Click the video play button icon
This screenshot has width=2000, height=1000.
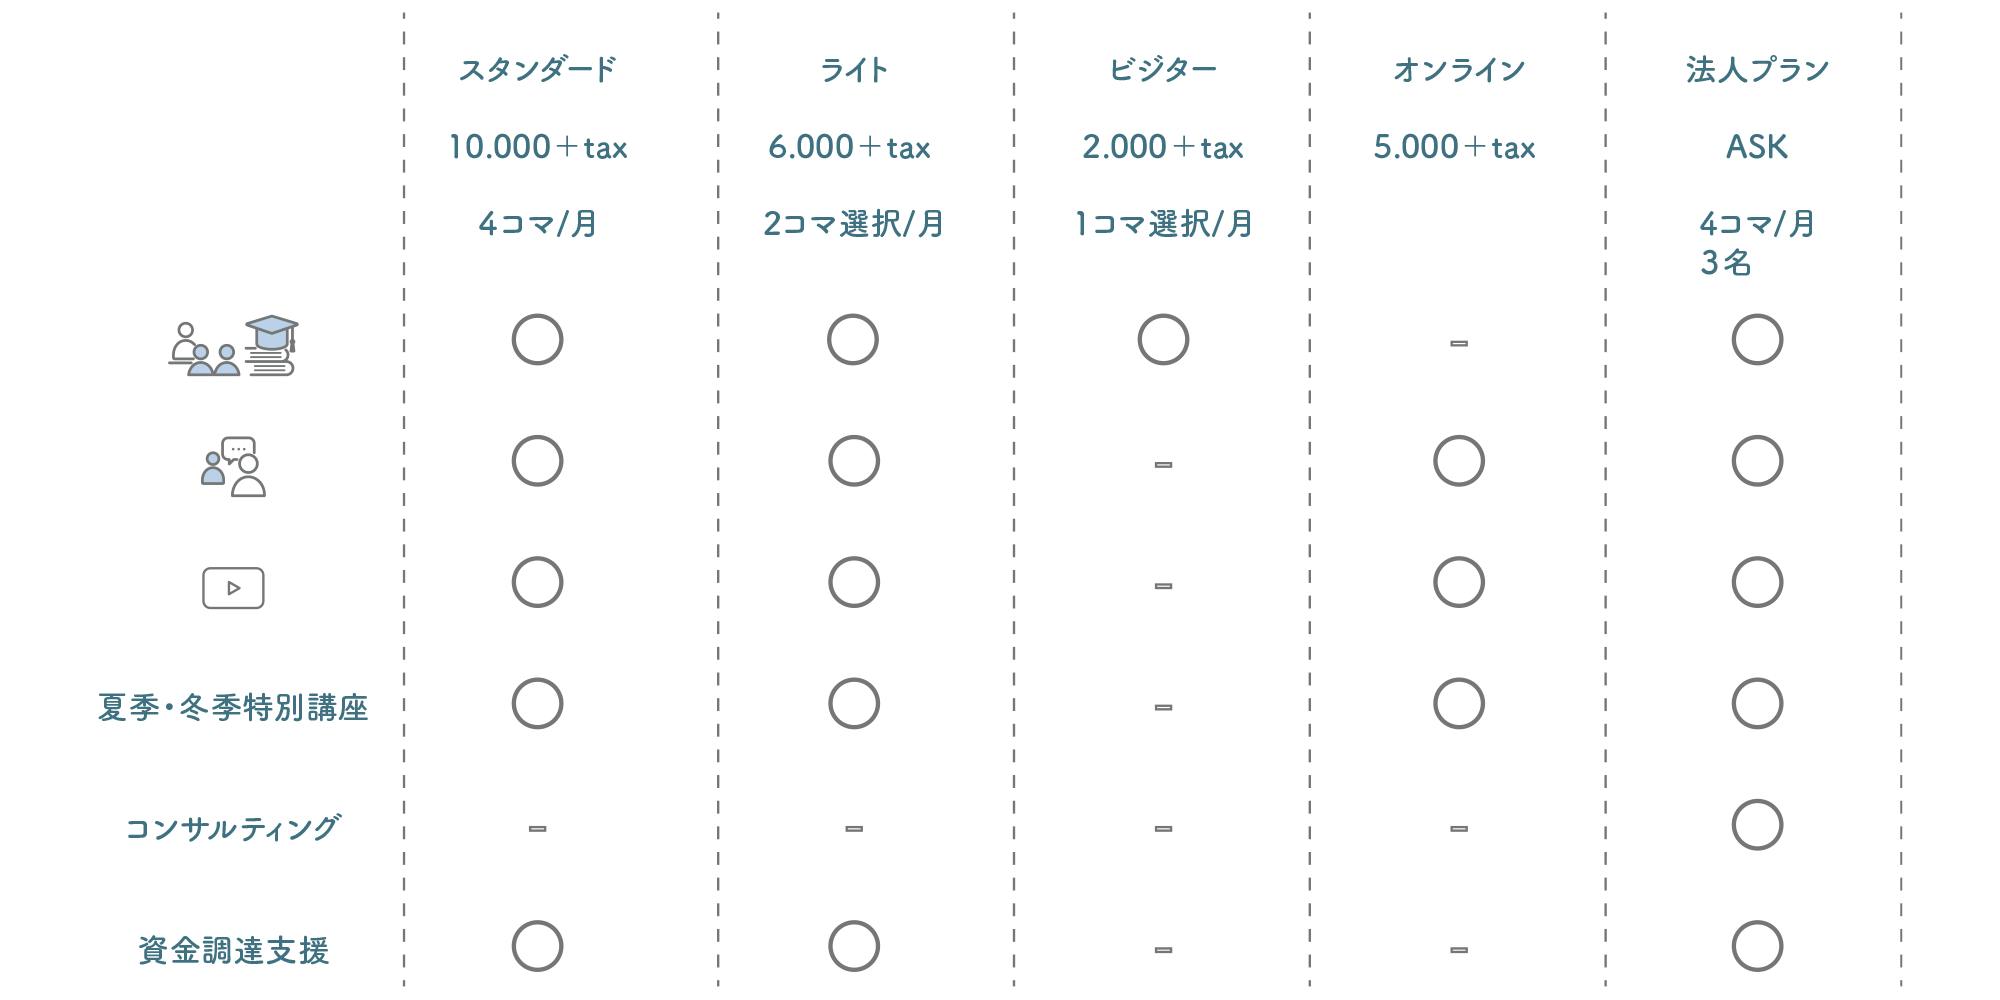[233, 588]
